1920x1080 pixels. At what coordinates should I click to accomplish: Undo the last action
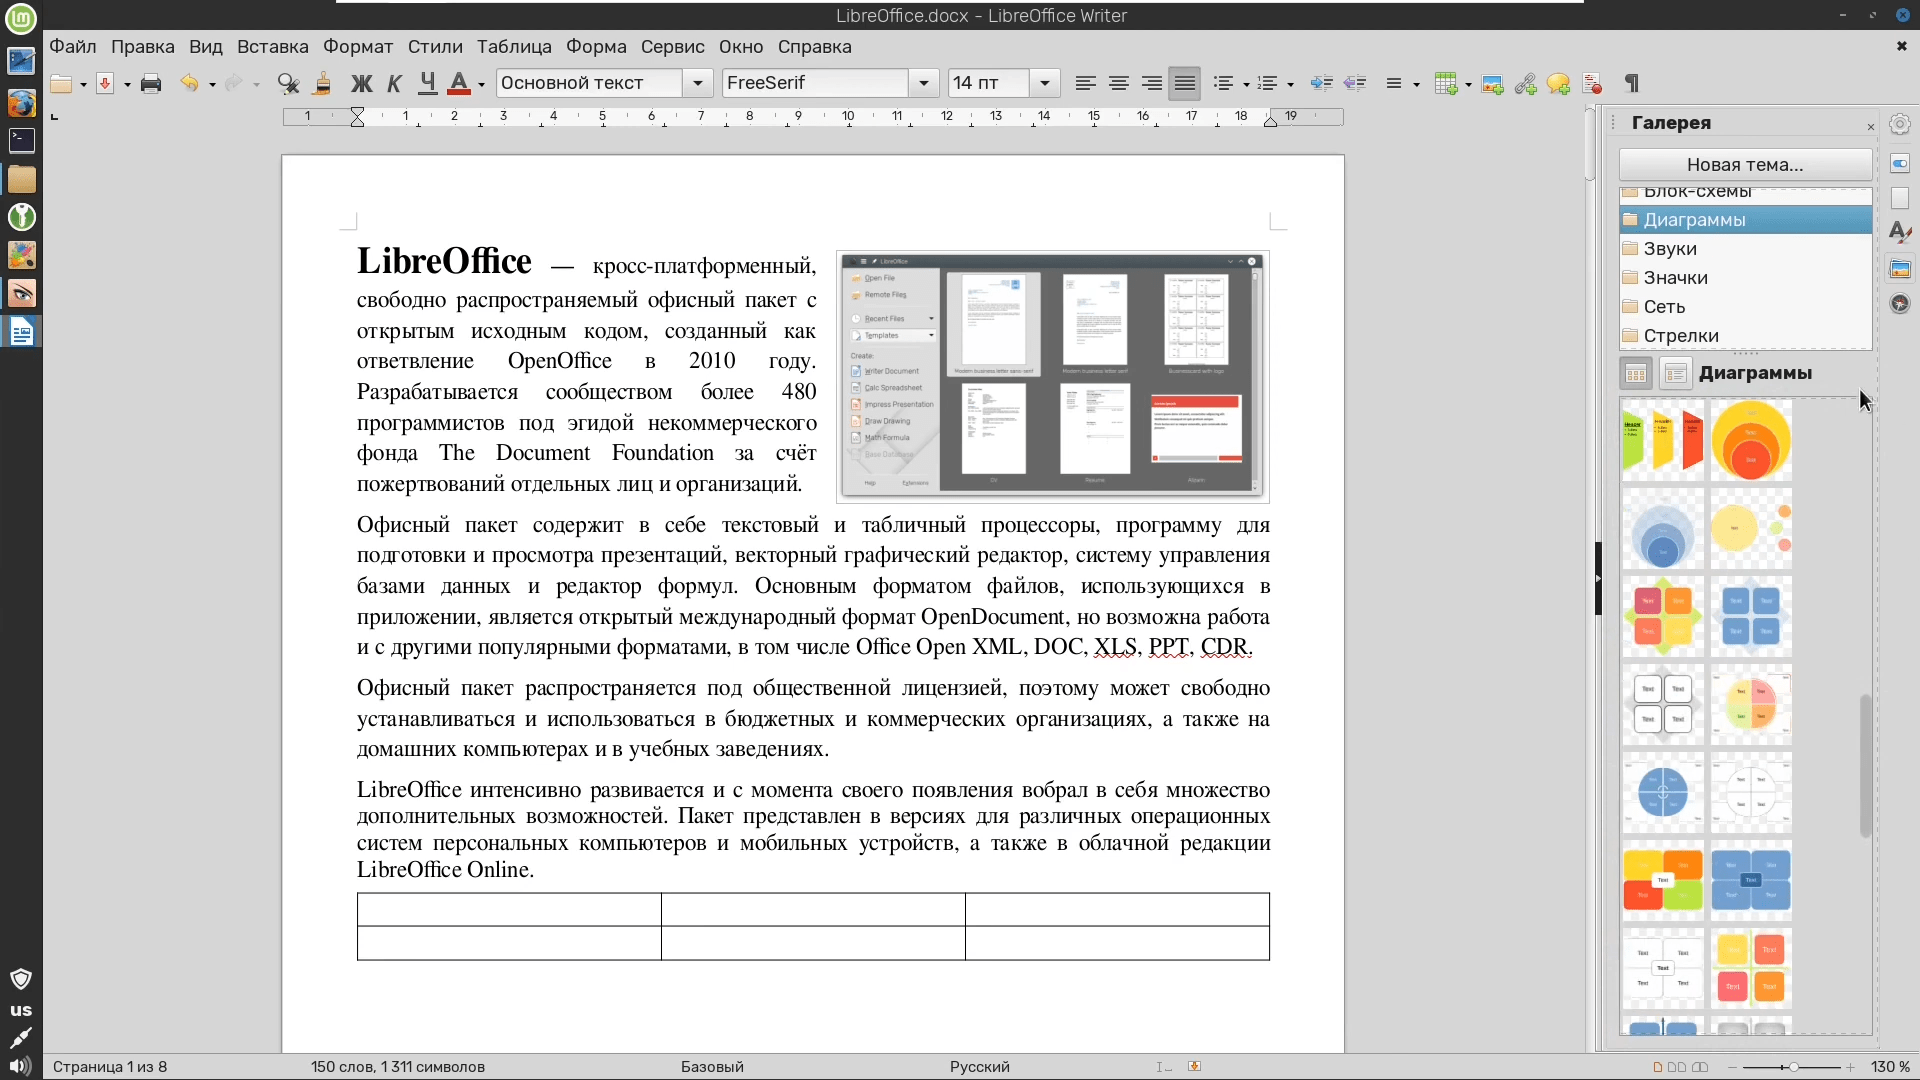coord(189,84)
